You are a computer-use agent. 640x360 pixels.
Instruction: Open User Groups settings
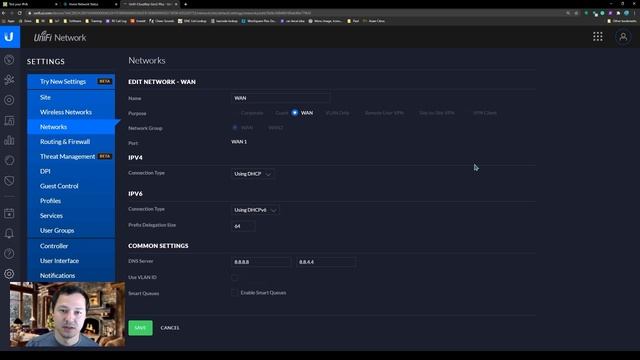point(71,230)
